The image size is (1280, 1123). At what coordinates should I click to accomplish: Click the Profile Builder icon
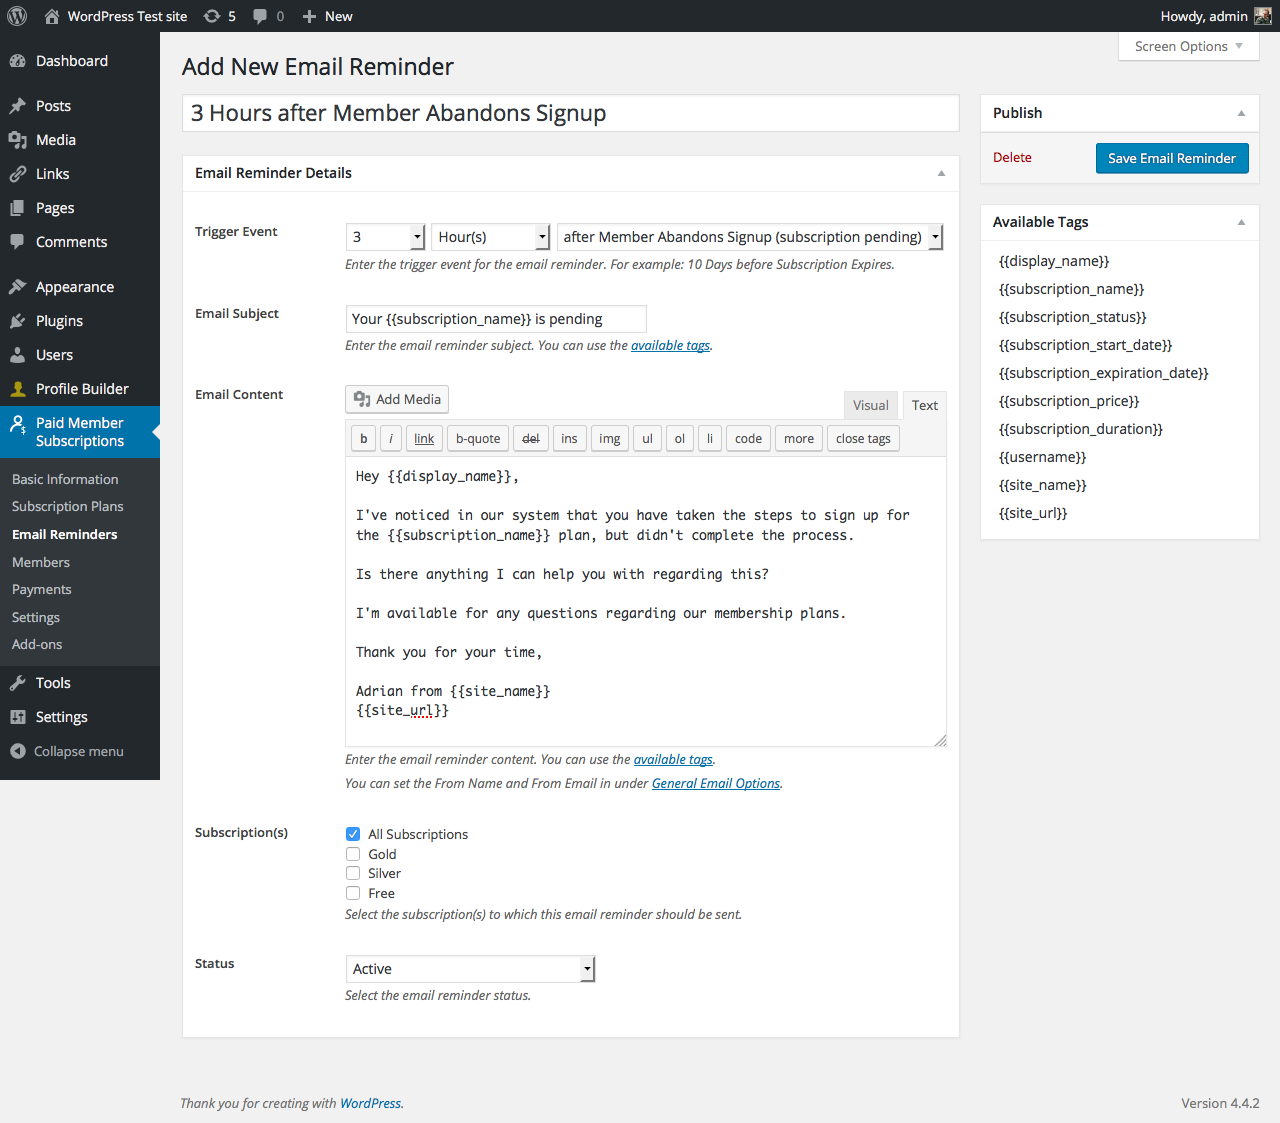pyautogui.click(x=18, y=389)
